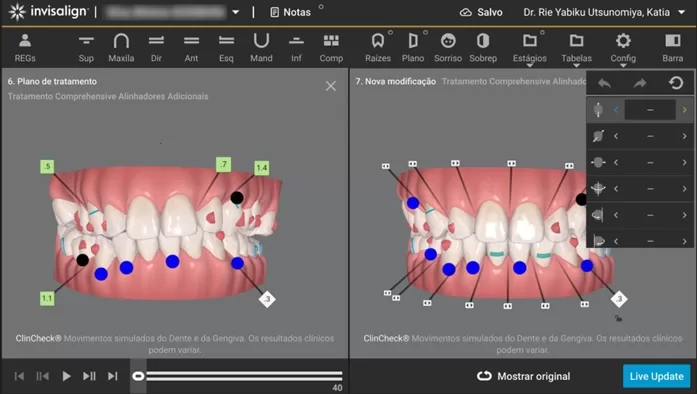Expand the Tabelas tables menu
This screenshot has width=697, height=394.
[x=577, y=49]
